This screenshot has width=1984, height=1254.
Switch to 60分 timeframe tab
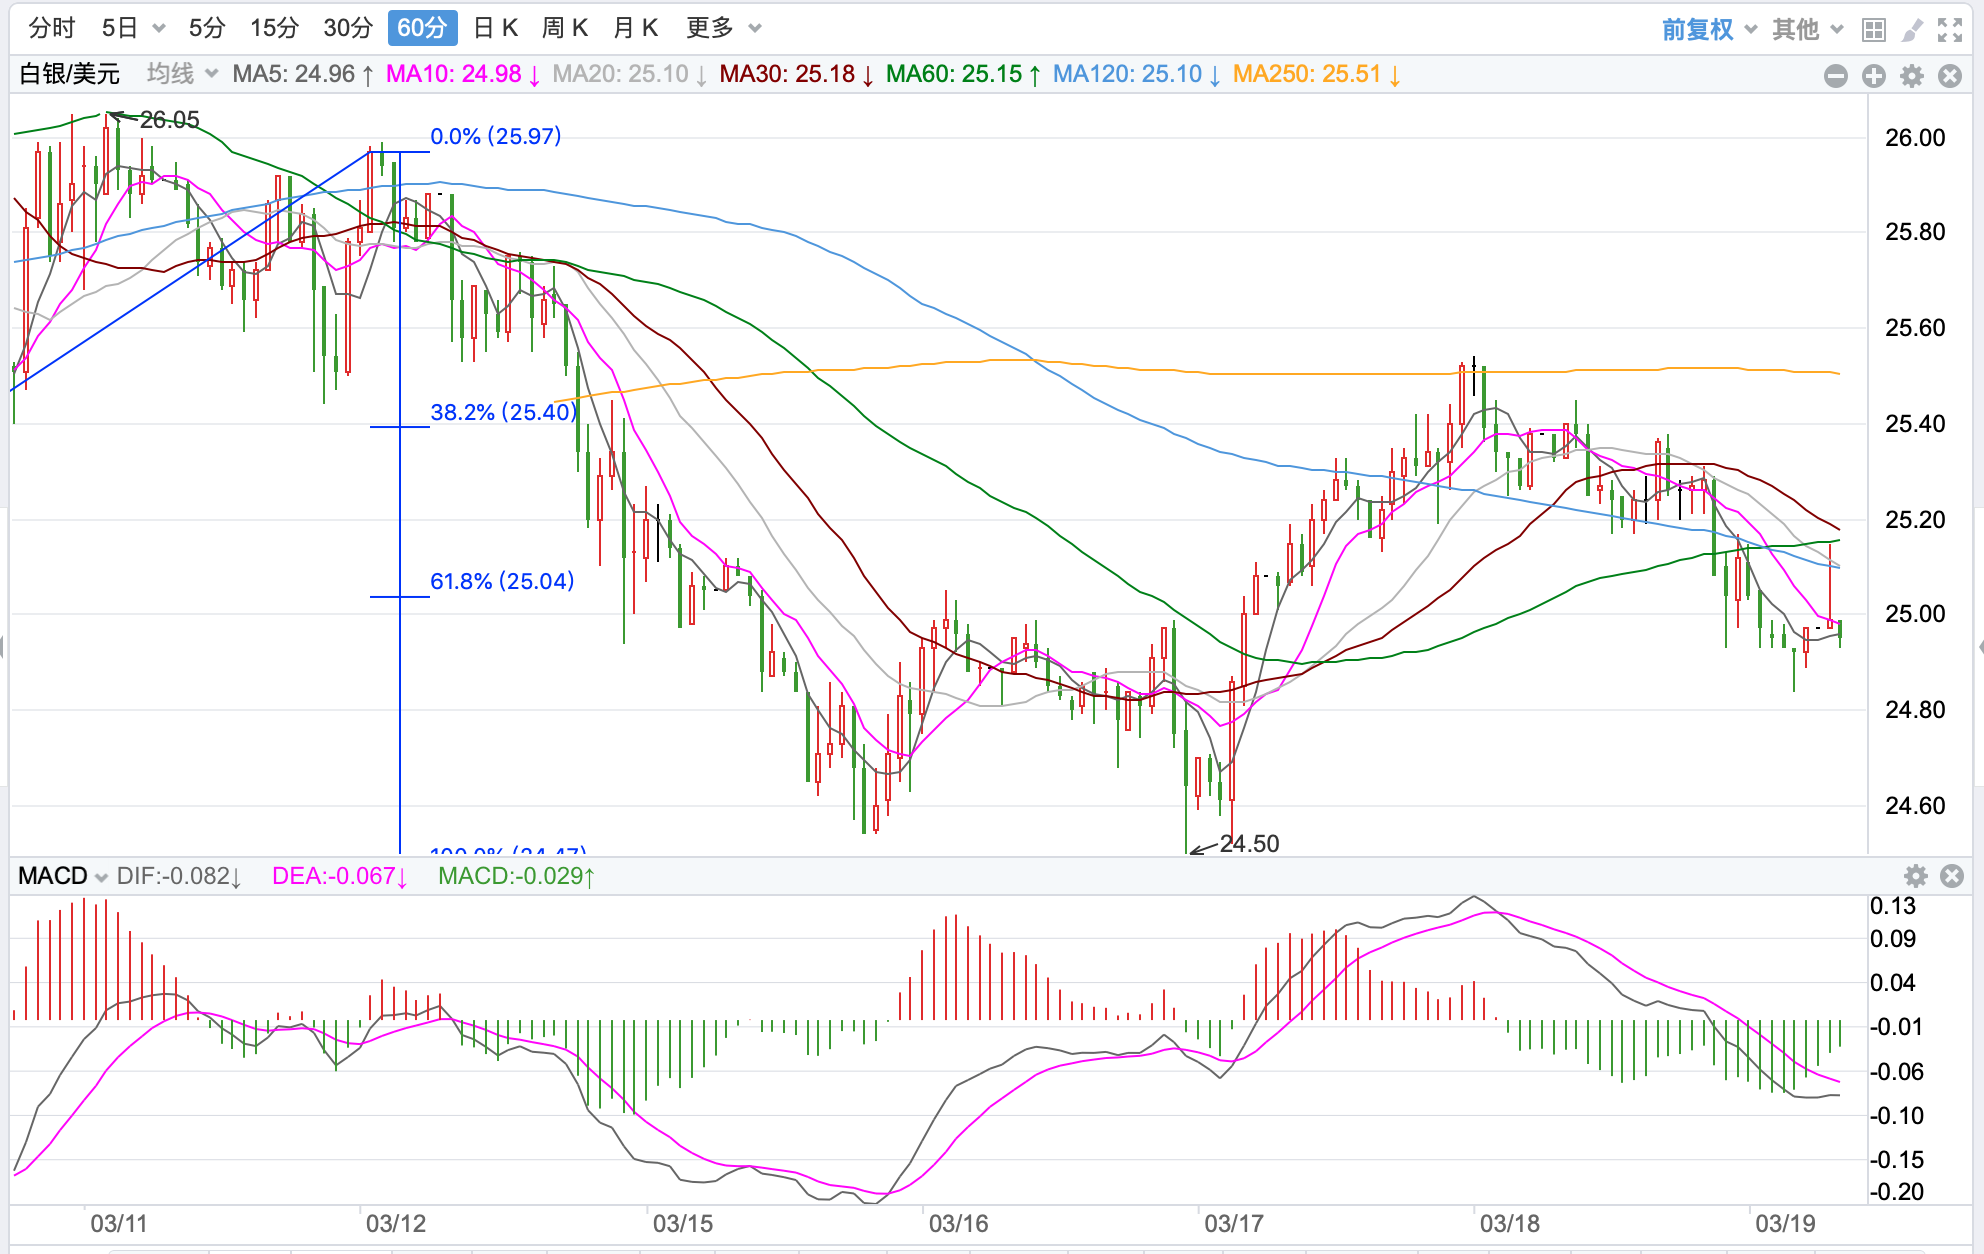(422, 28)
